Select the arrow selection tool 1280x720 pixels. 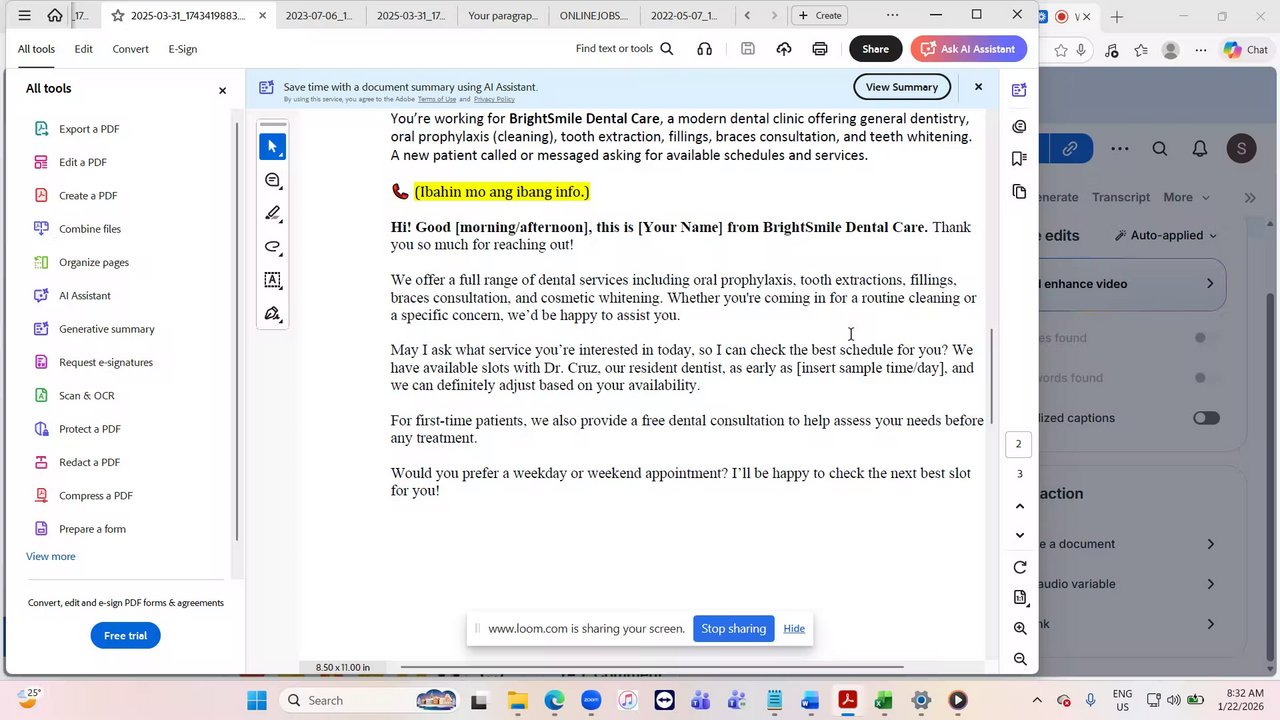272,147
